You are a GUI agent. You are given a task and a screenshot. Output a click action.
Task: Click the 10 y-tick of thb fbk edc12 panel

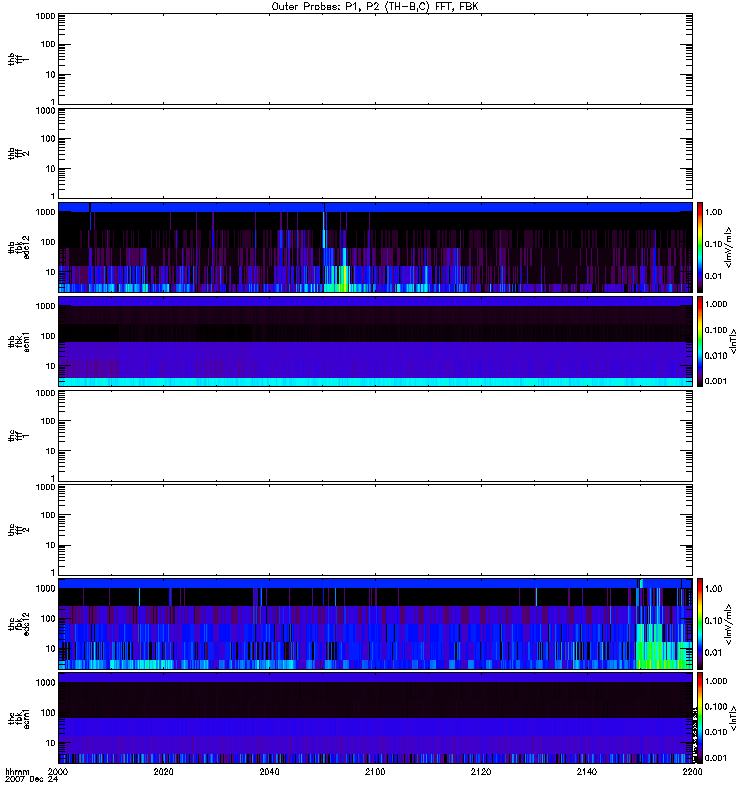[x=51, y=272]
